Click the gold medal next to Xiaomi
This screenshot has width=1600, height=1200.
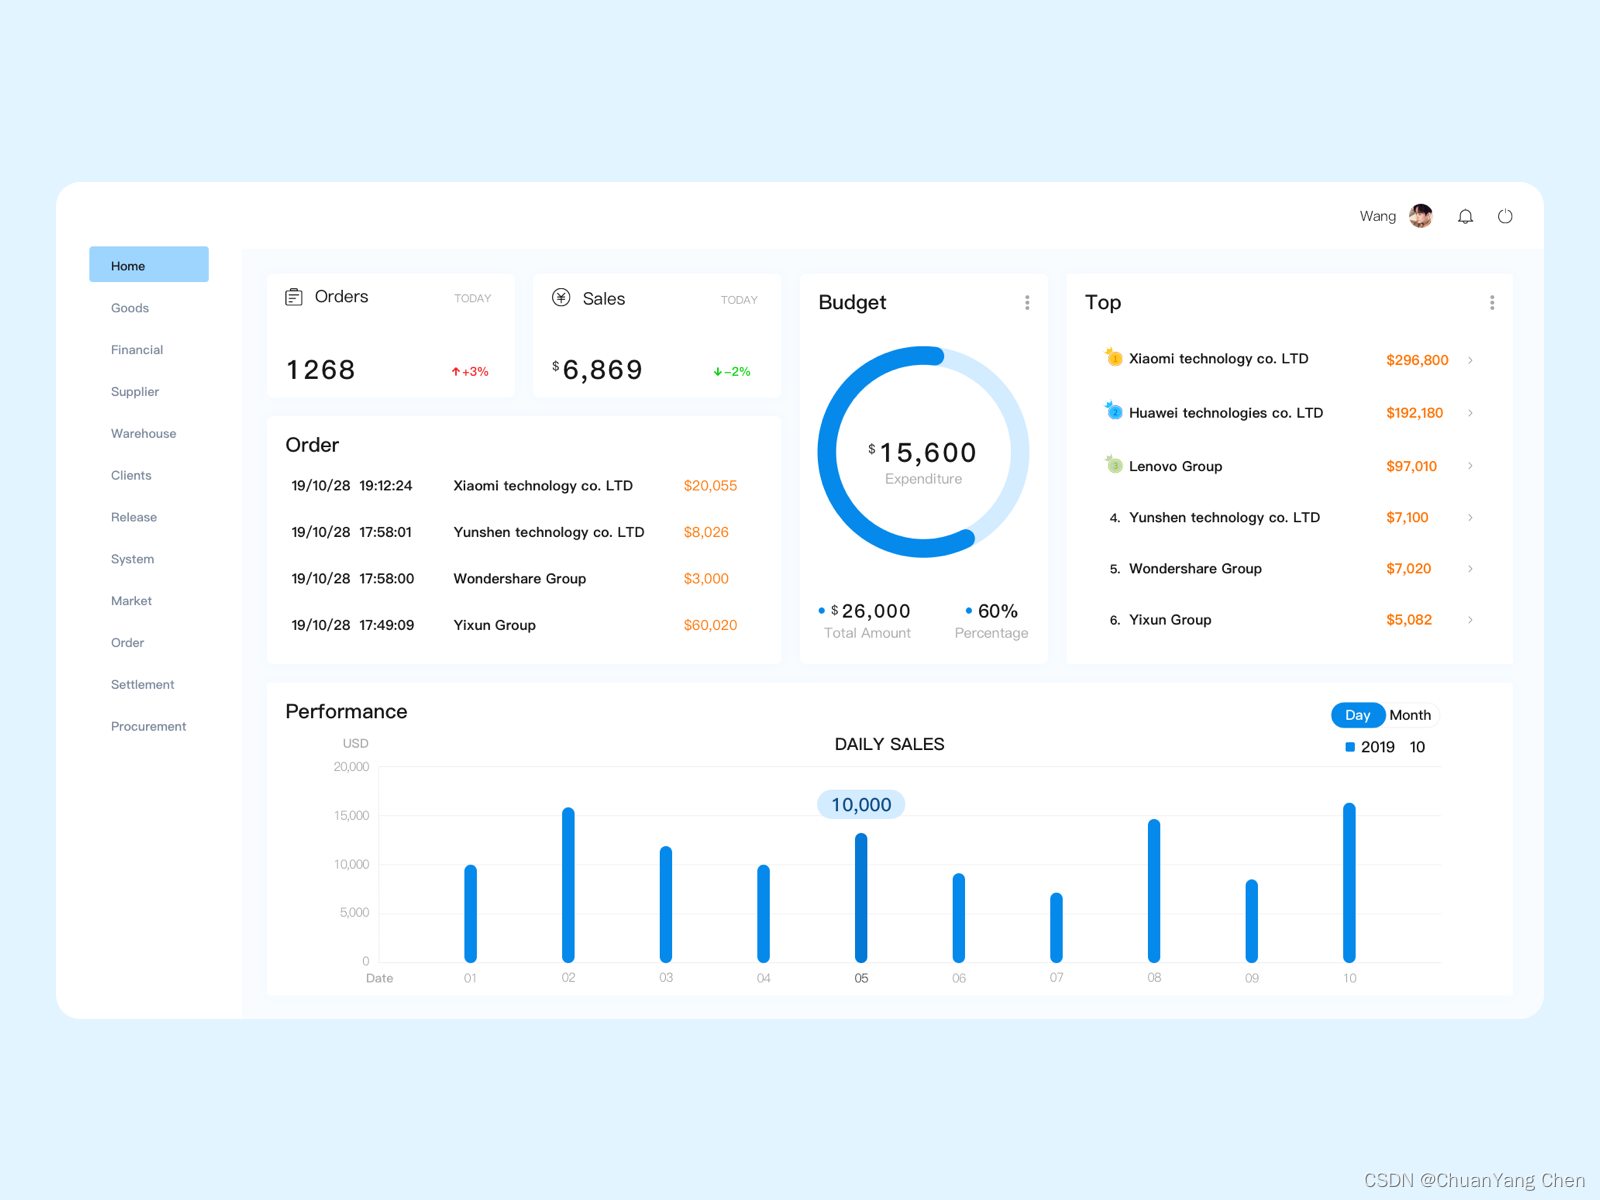pos(1113,357)
